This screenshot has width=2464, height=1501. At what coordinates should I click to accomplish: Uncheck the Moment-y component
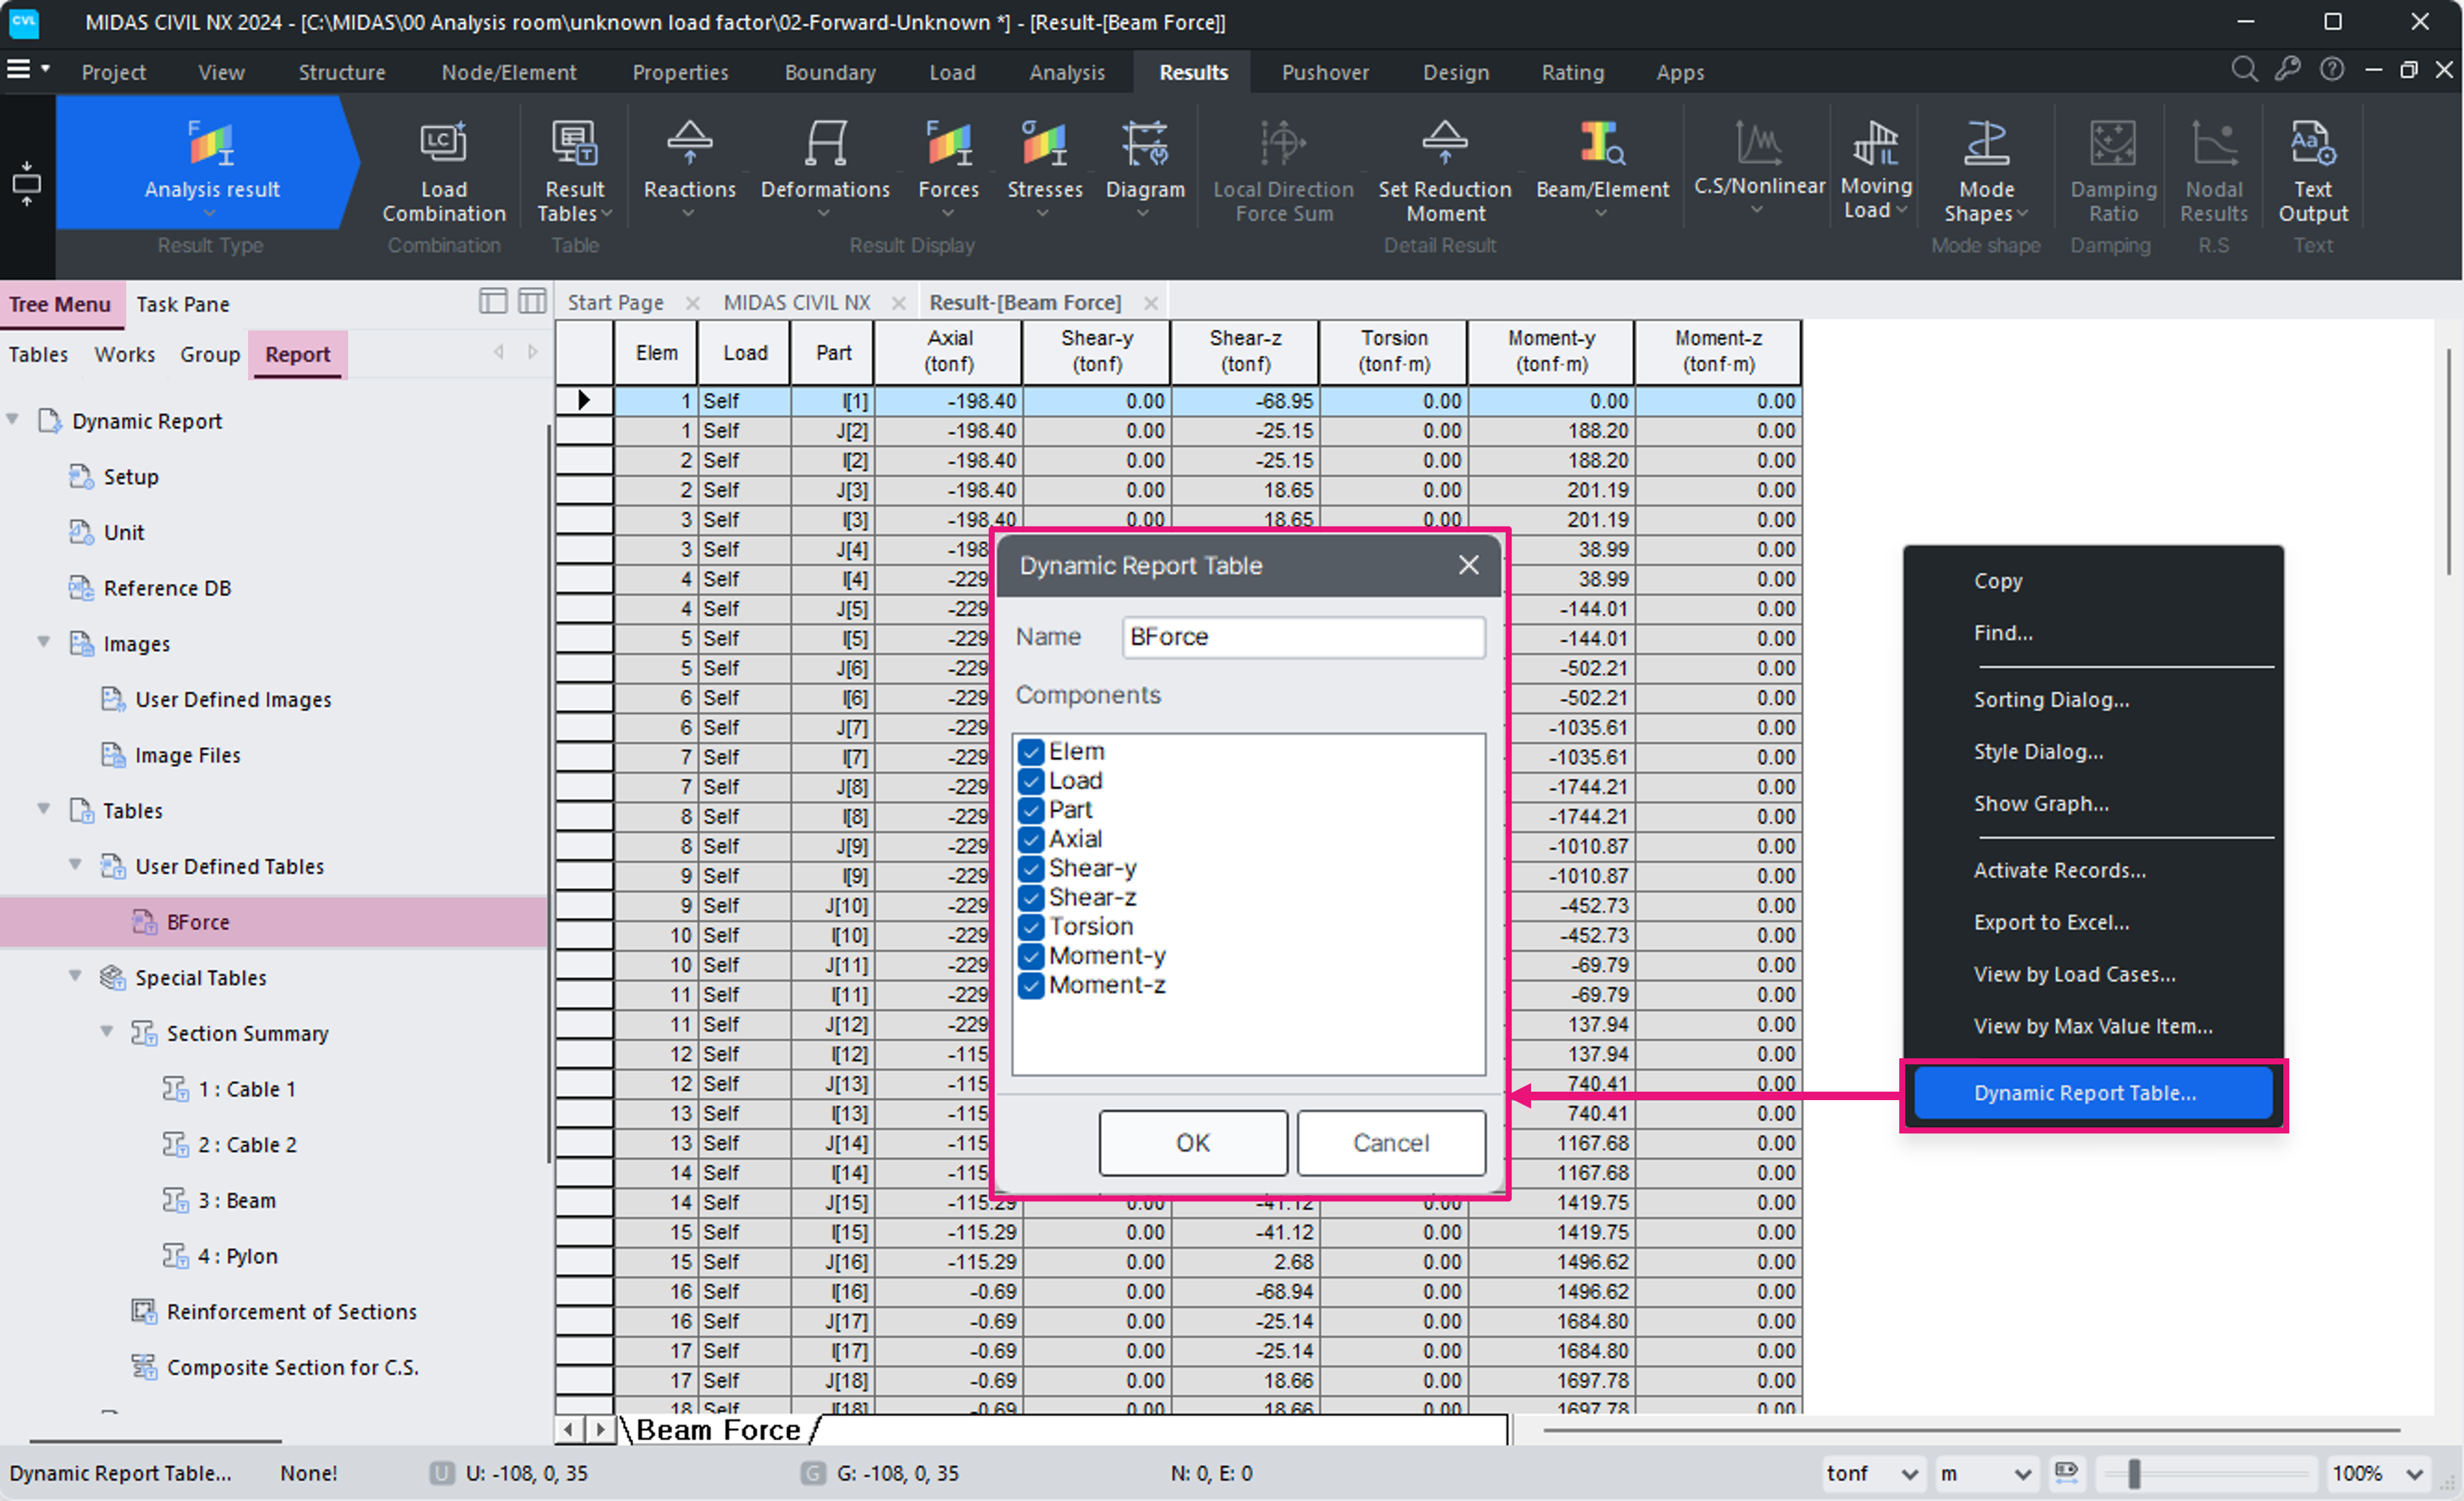tap(1031, 956)
